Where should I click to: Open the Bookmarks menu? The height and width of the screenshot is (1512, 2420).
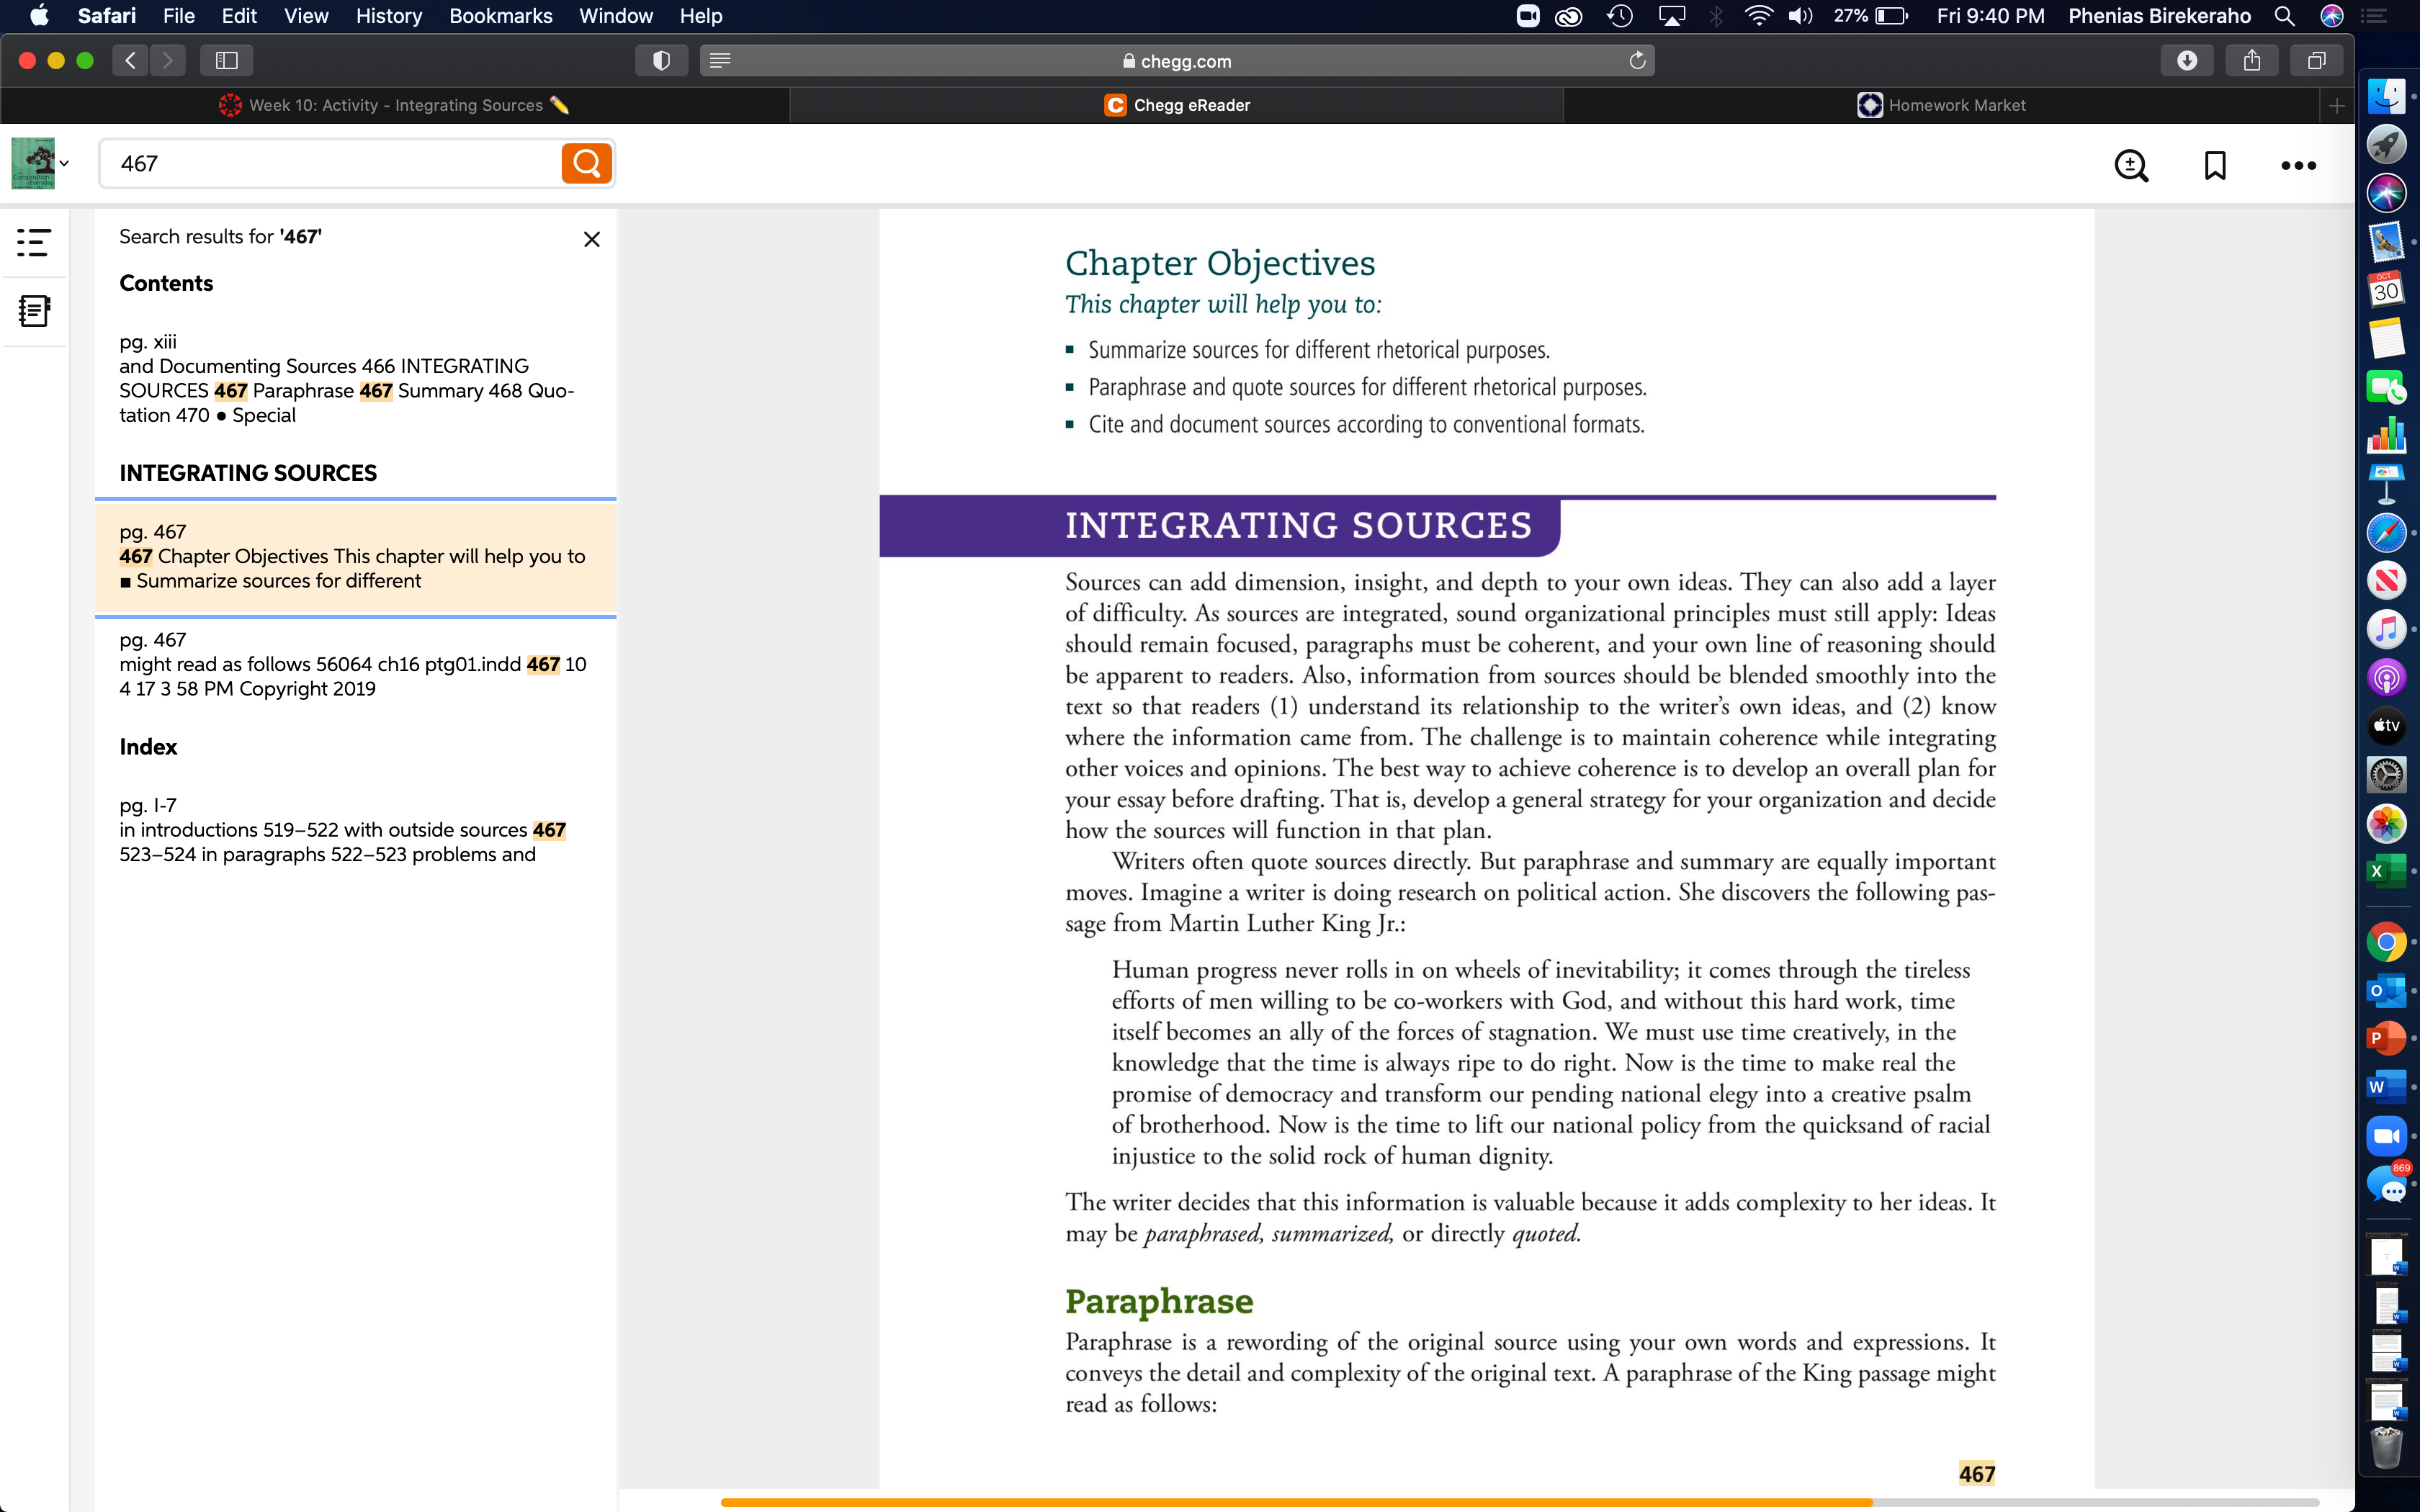(x=500, y=16)
